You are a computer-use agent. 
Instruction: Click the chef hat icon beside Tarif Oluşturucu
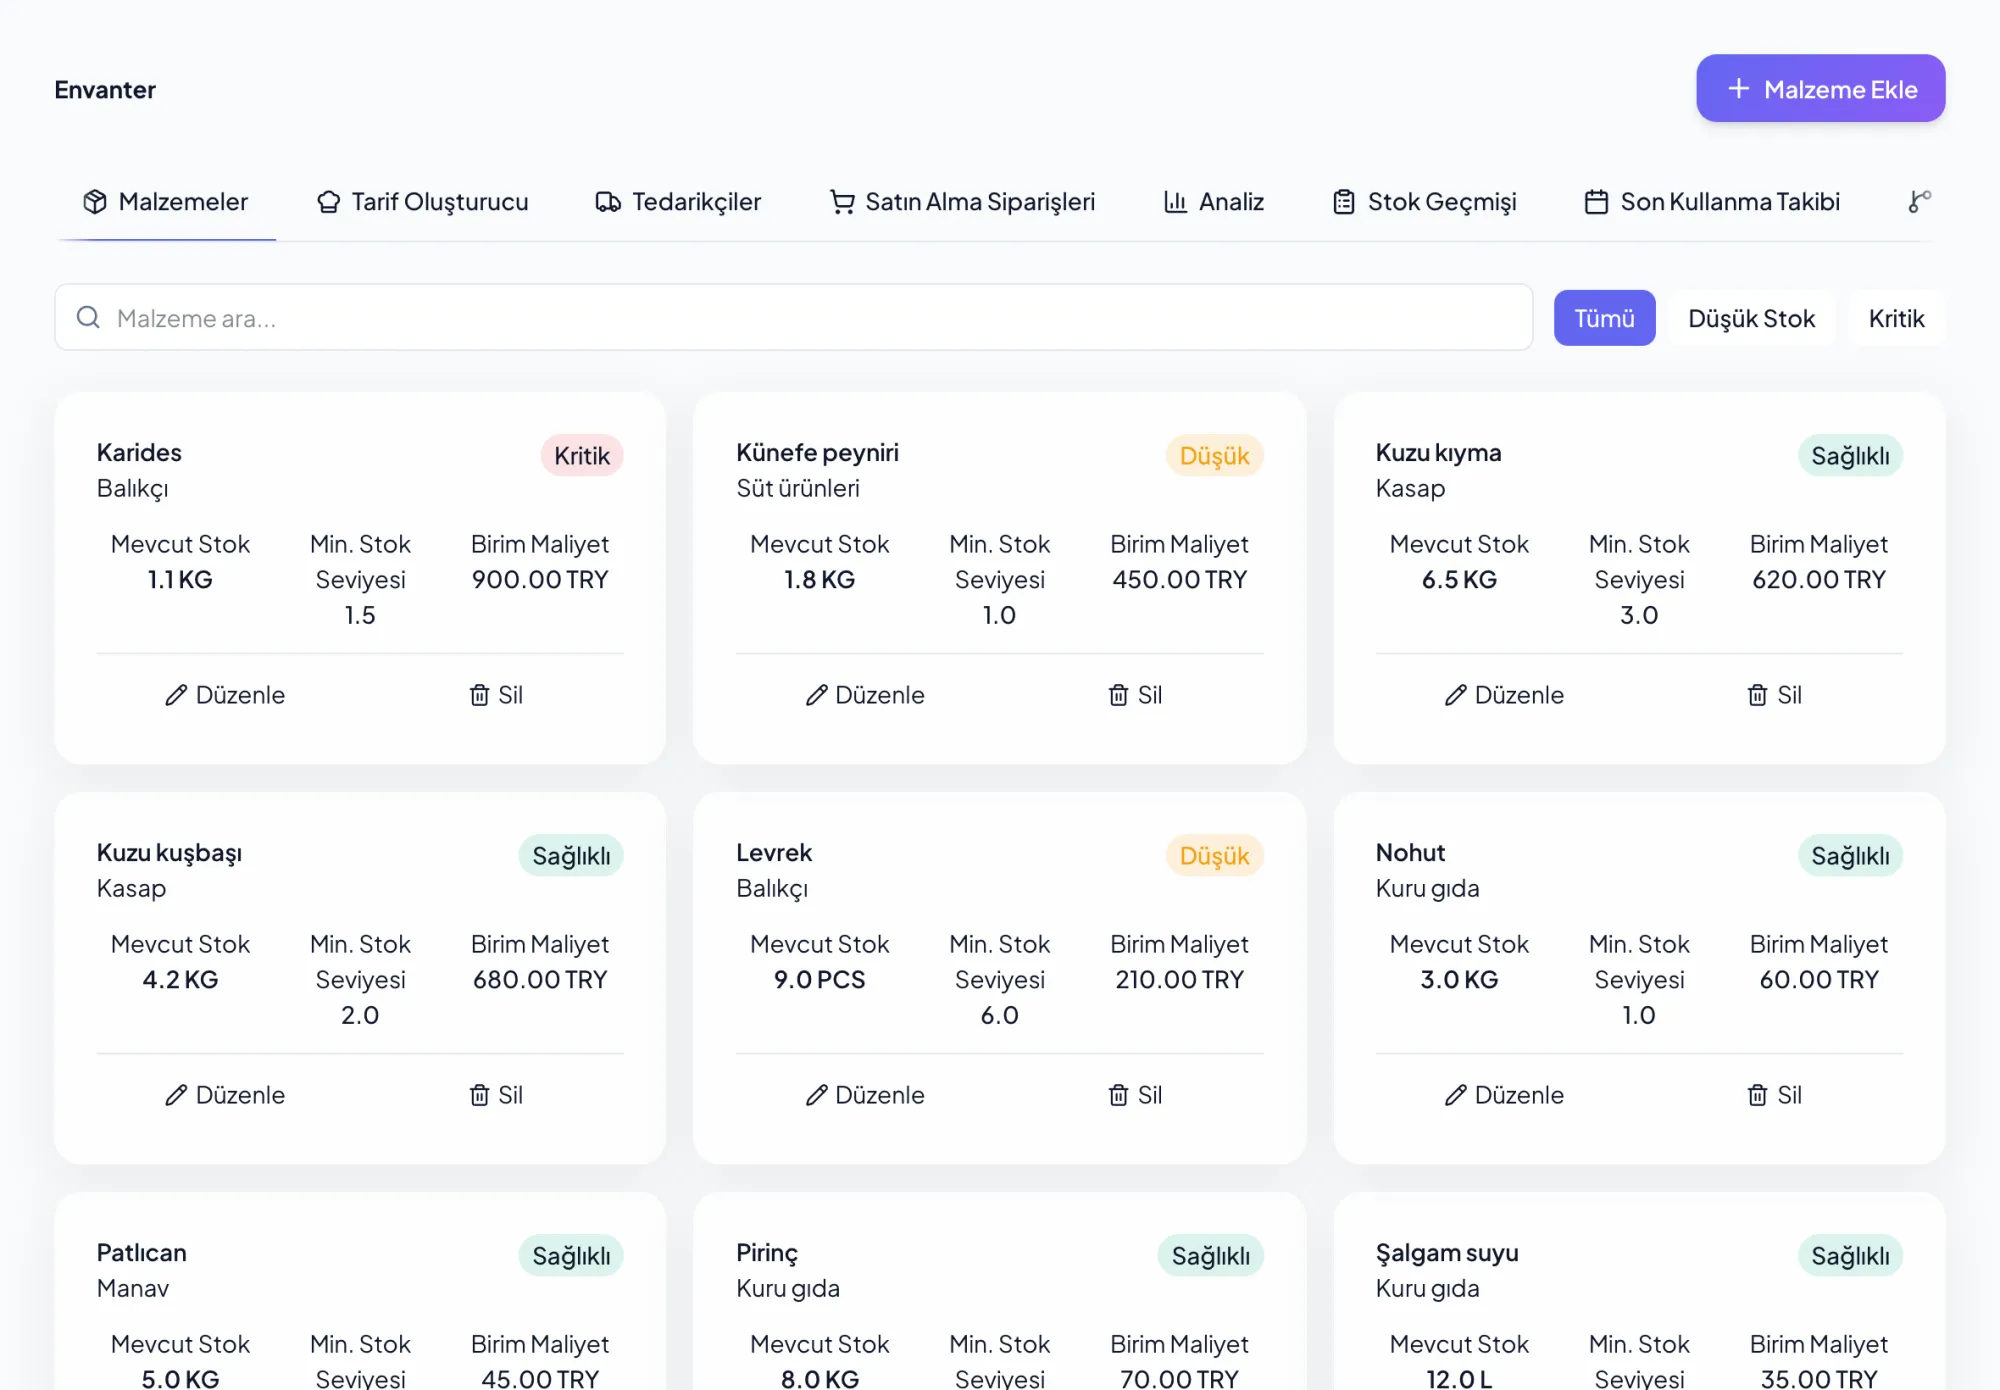[328, 202]
